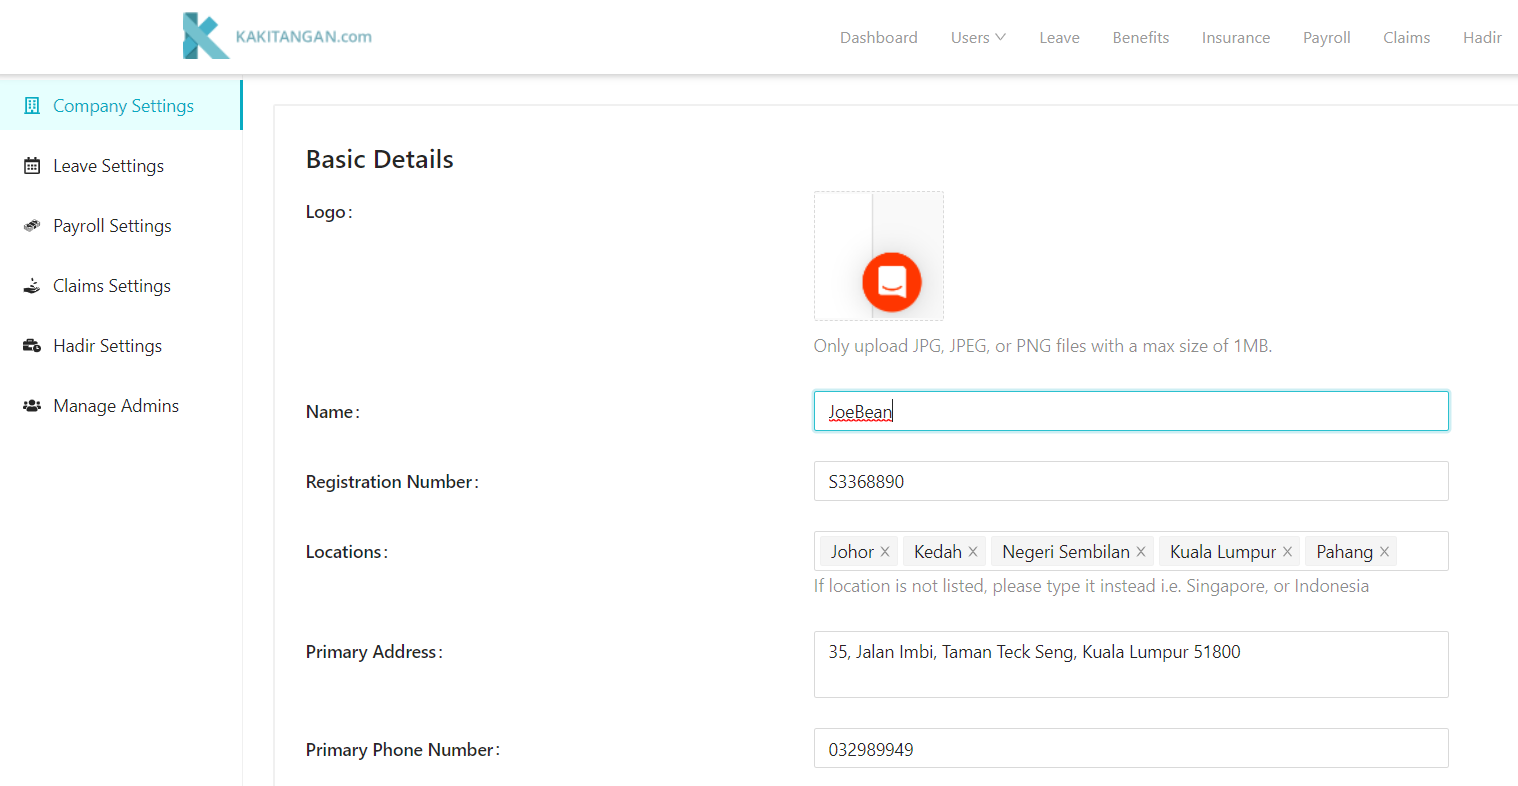The width and height of the screenshot is (1518, 786).
Task: Click the uploaded company logo thumbnail
Action: 879,256
